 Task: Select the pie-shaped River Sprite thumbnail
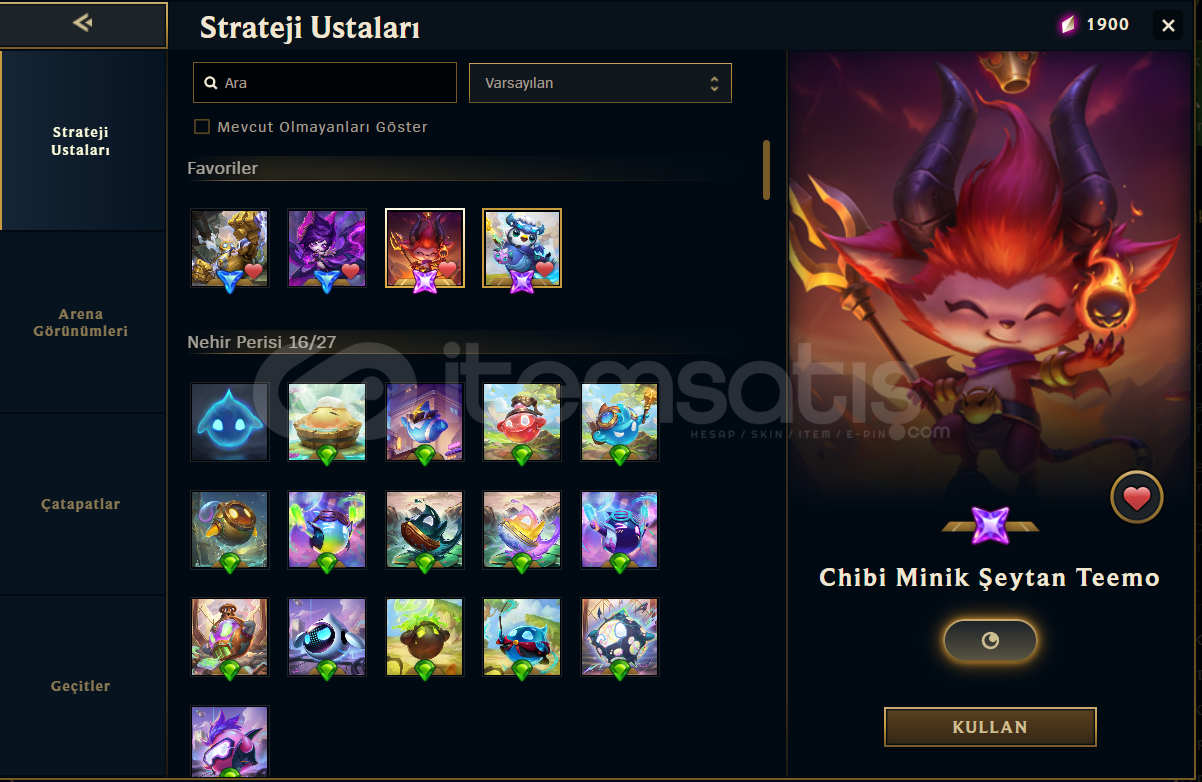pyautogui.click(x=327, y=422)
